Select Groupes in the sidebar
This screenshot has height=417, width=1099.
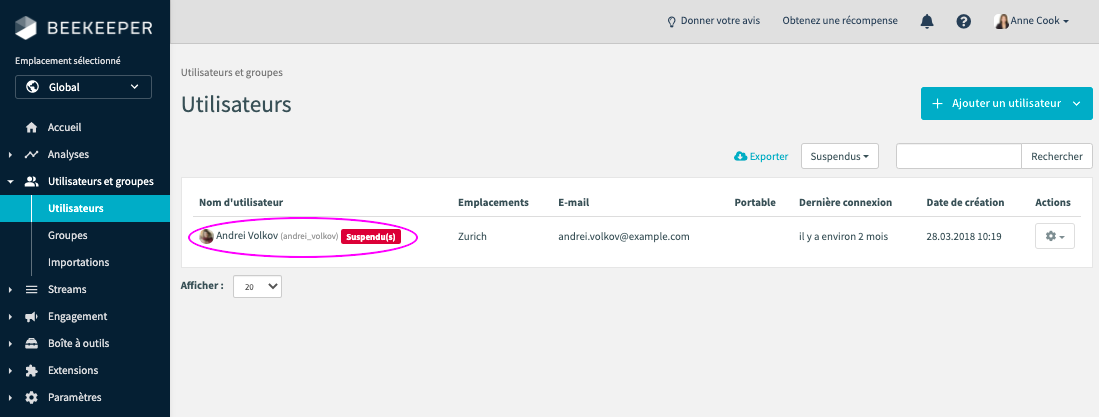(x=68, y=236)
